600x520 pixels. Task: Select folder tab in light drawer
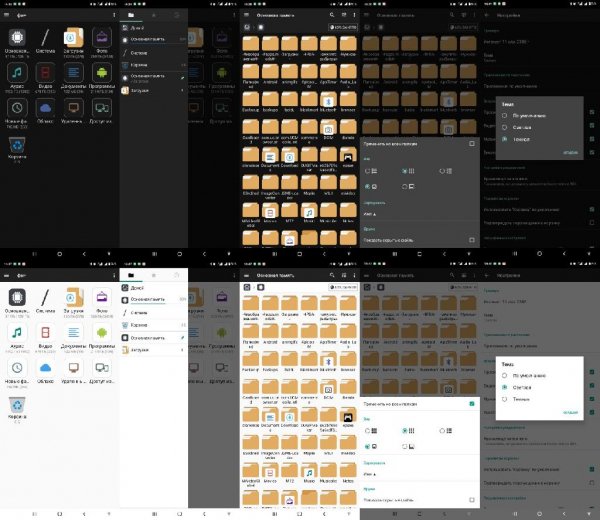point(131,275)
